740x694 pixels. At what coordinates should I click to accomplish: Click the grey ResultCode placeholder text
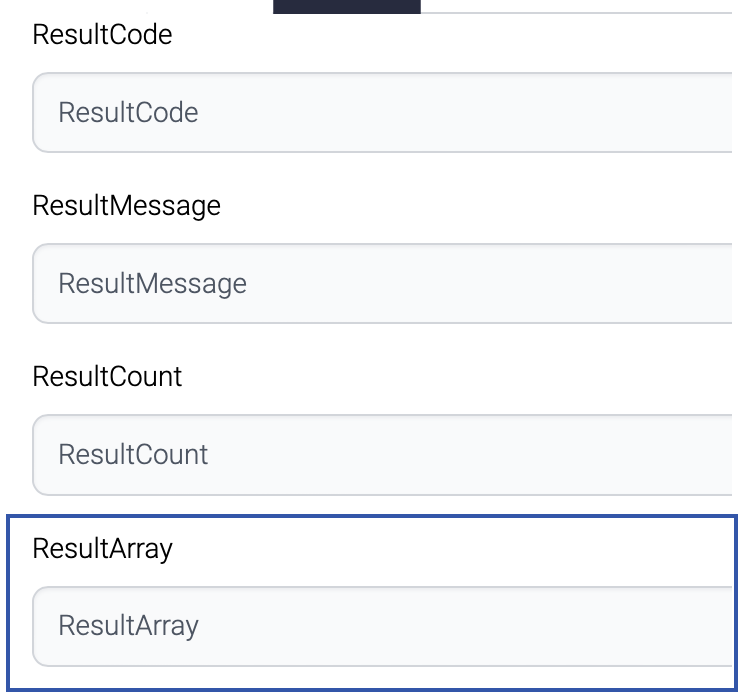tap(128, 112)
